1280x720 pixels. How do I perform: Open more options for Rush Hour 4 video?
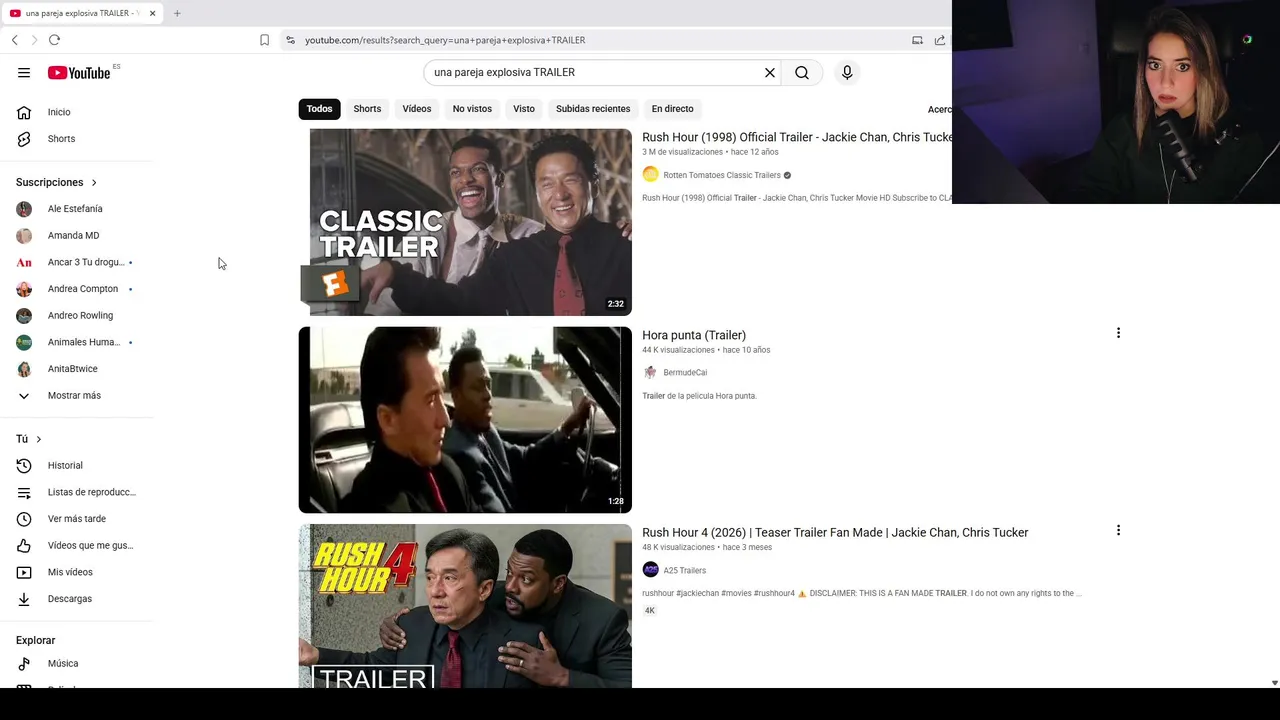coord(1118,530)
